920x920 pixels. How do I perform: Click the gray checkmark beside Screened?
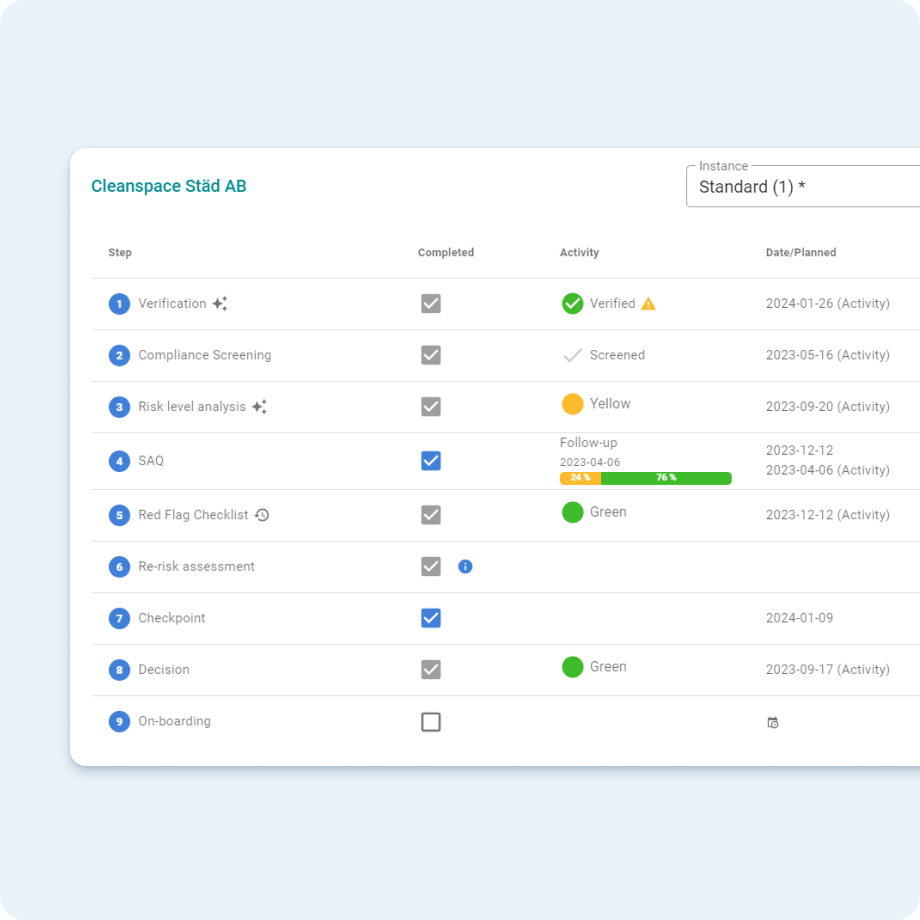(571, 354)
